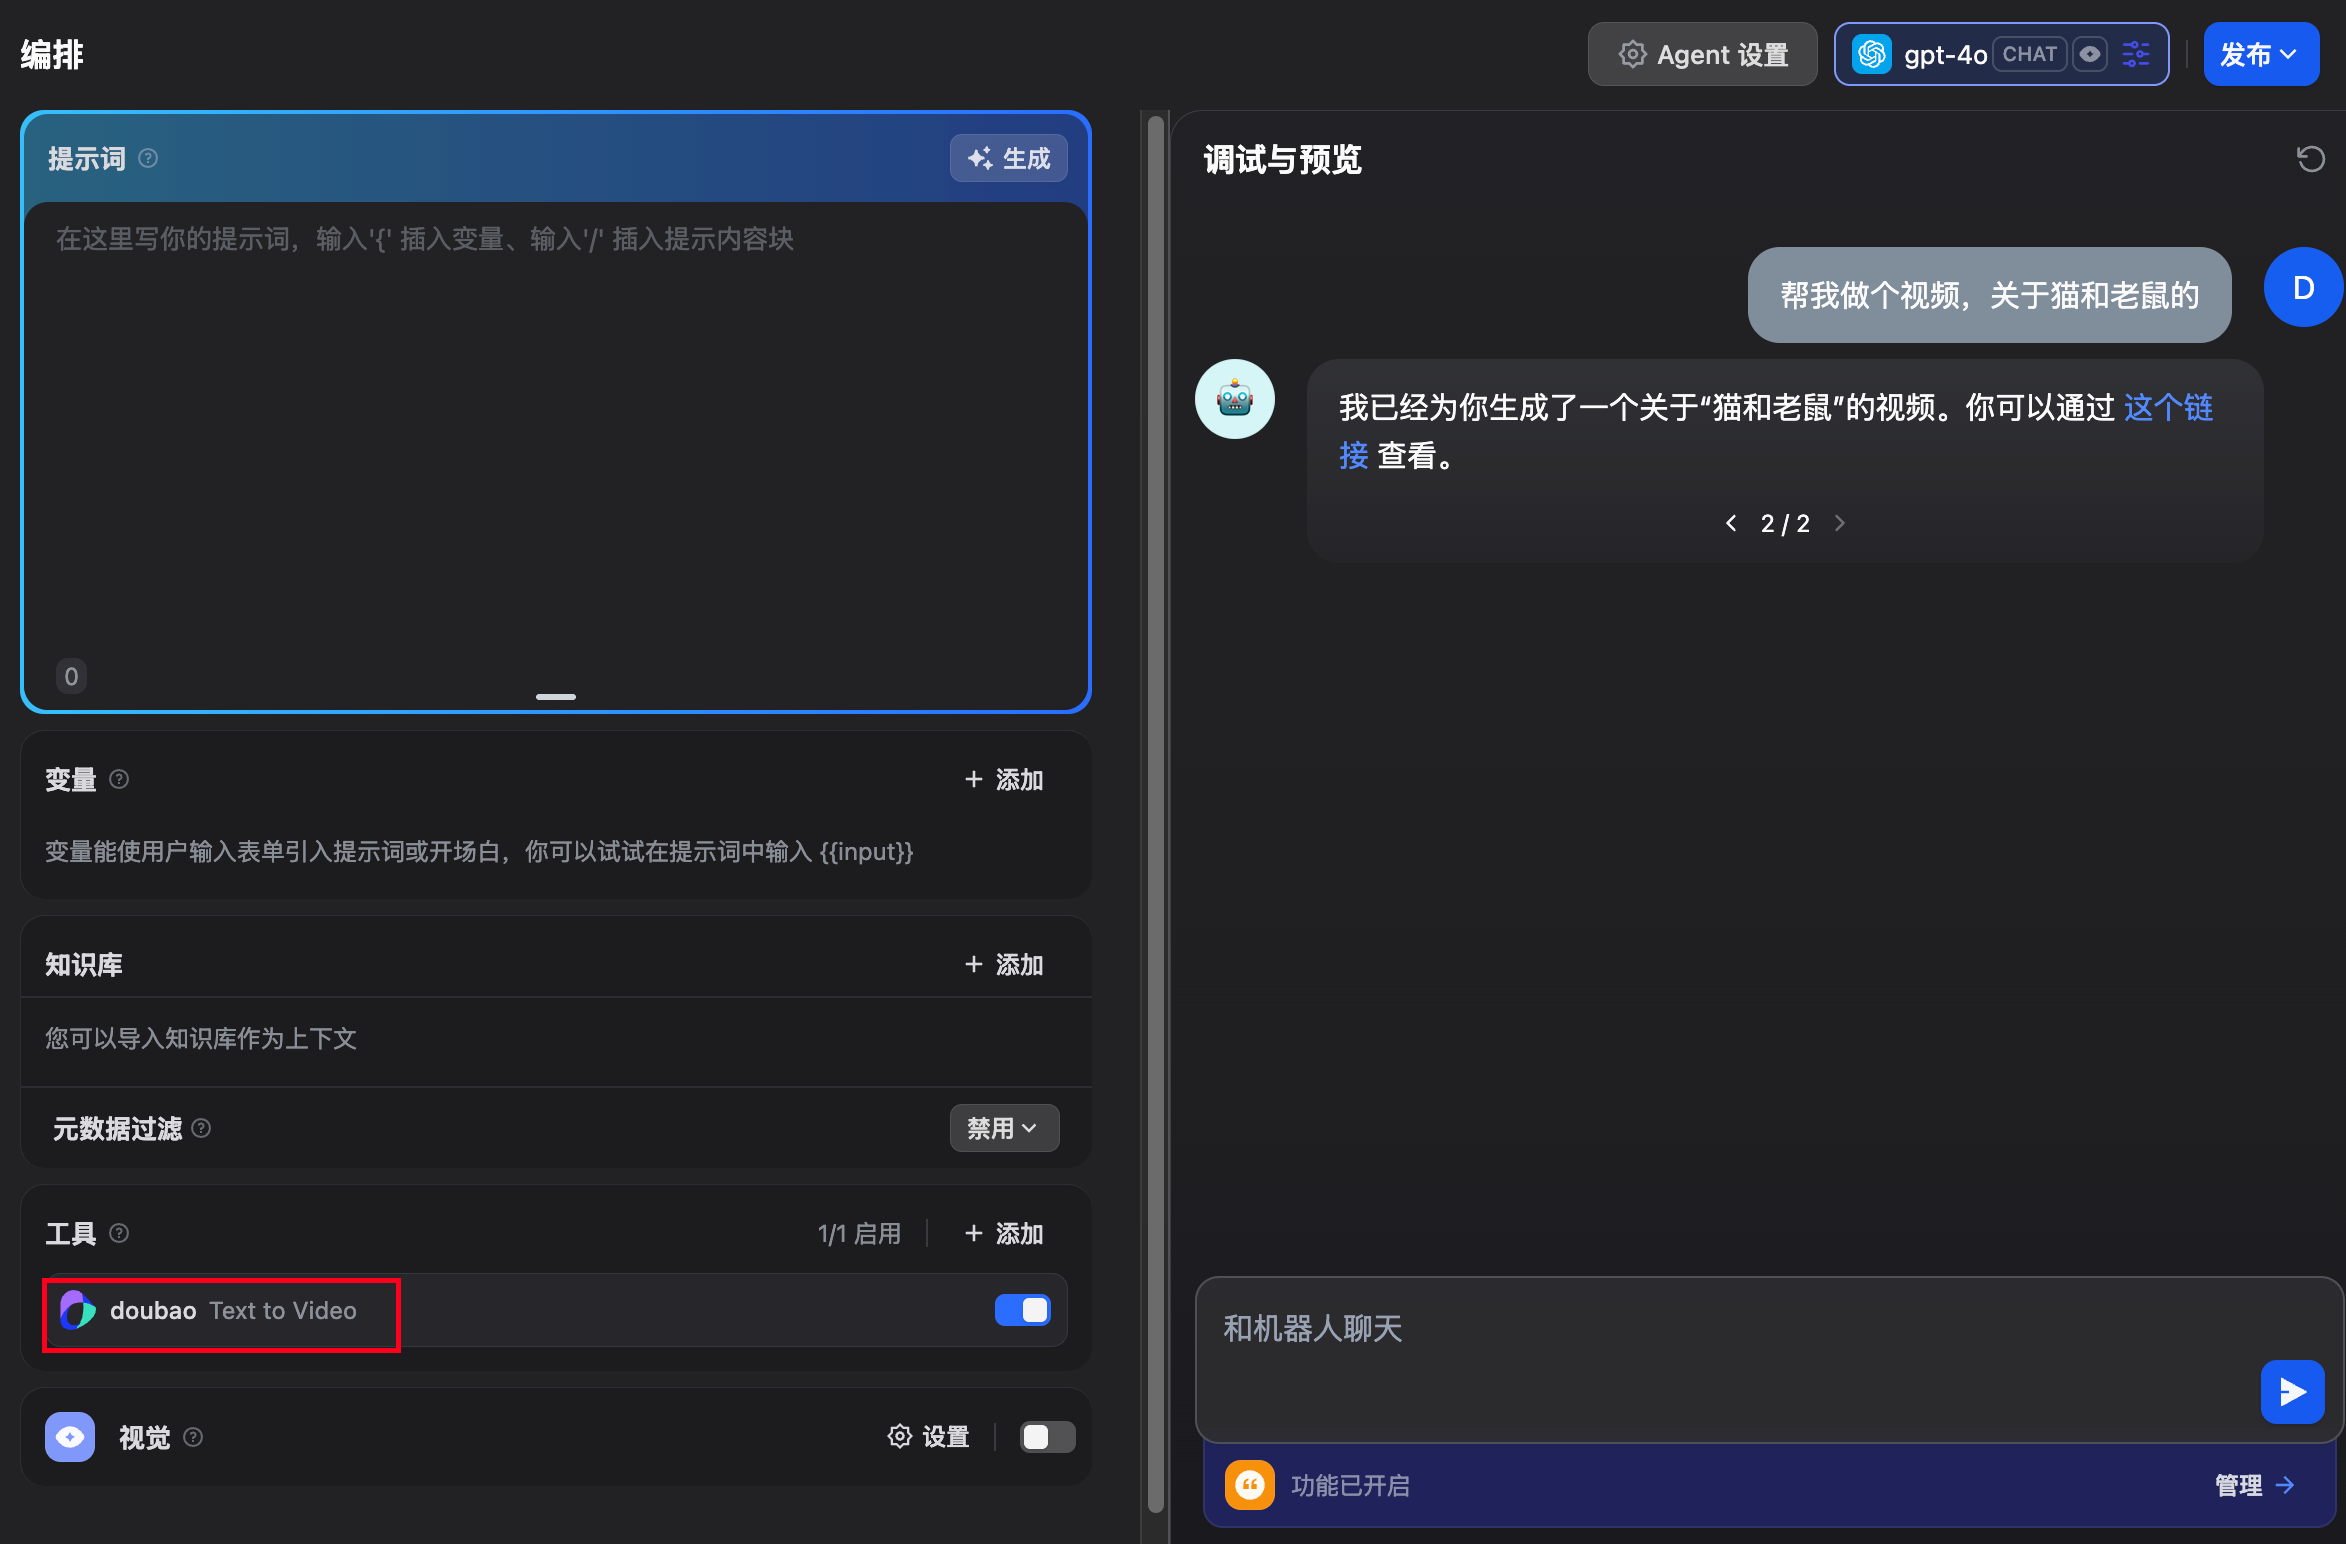Click the left panel vertical scrollbar
The width and height of the screenshot is (2346, 1544).
(1155, 814)
